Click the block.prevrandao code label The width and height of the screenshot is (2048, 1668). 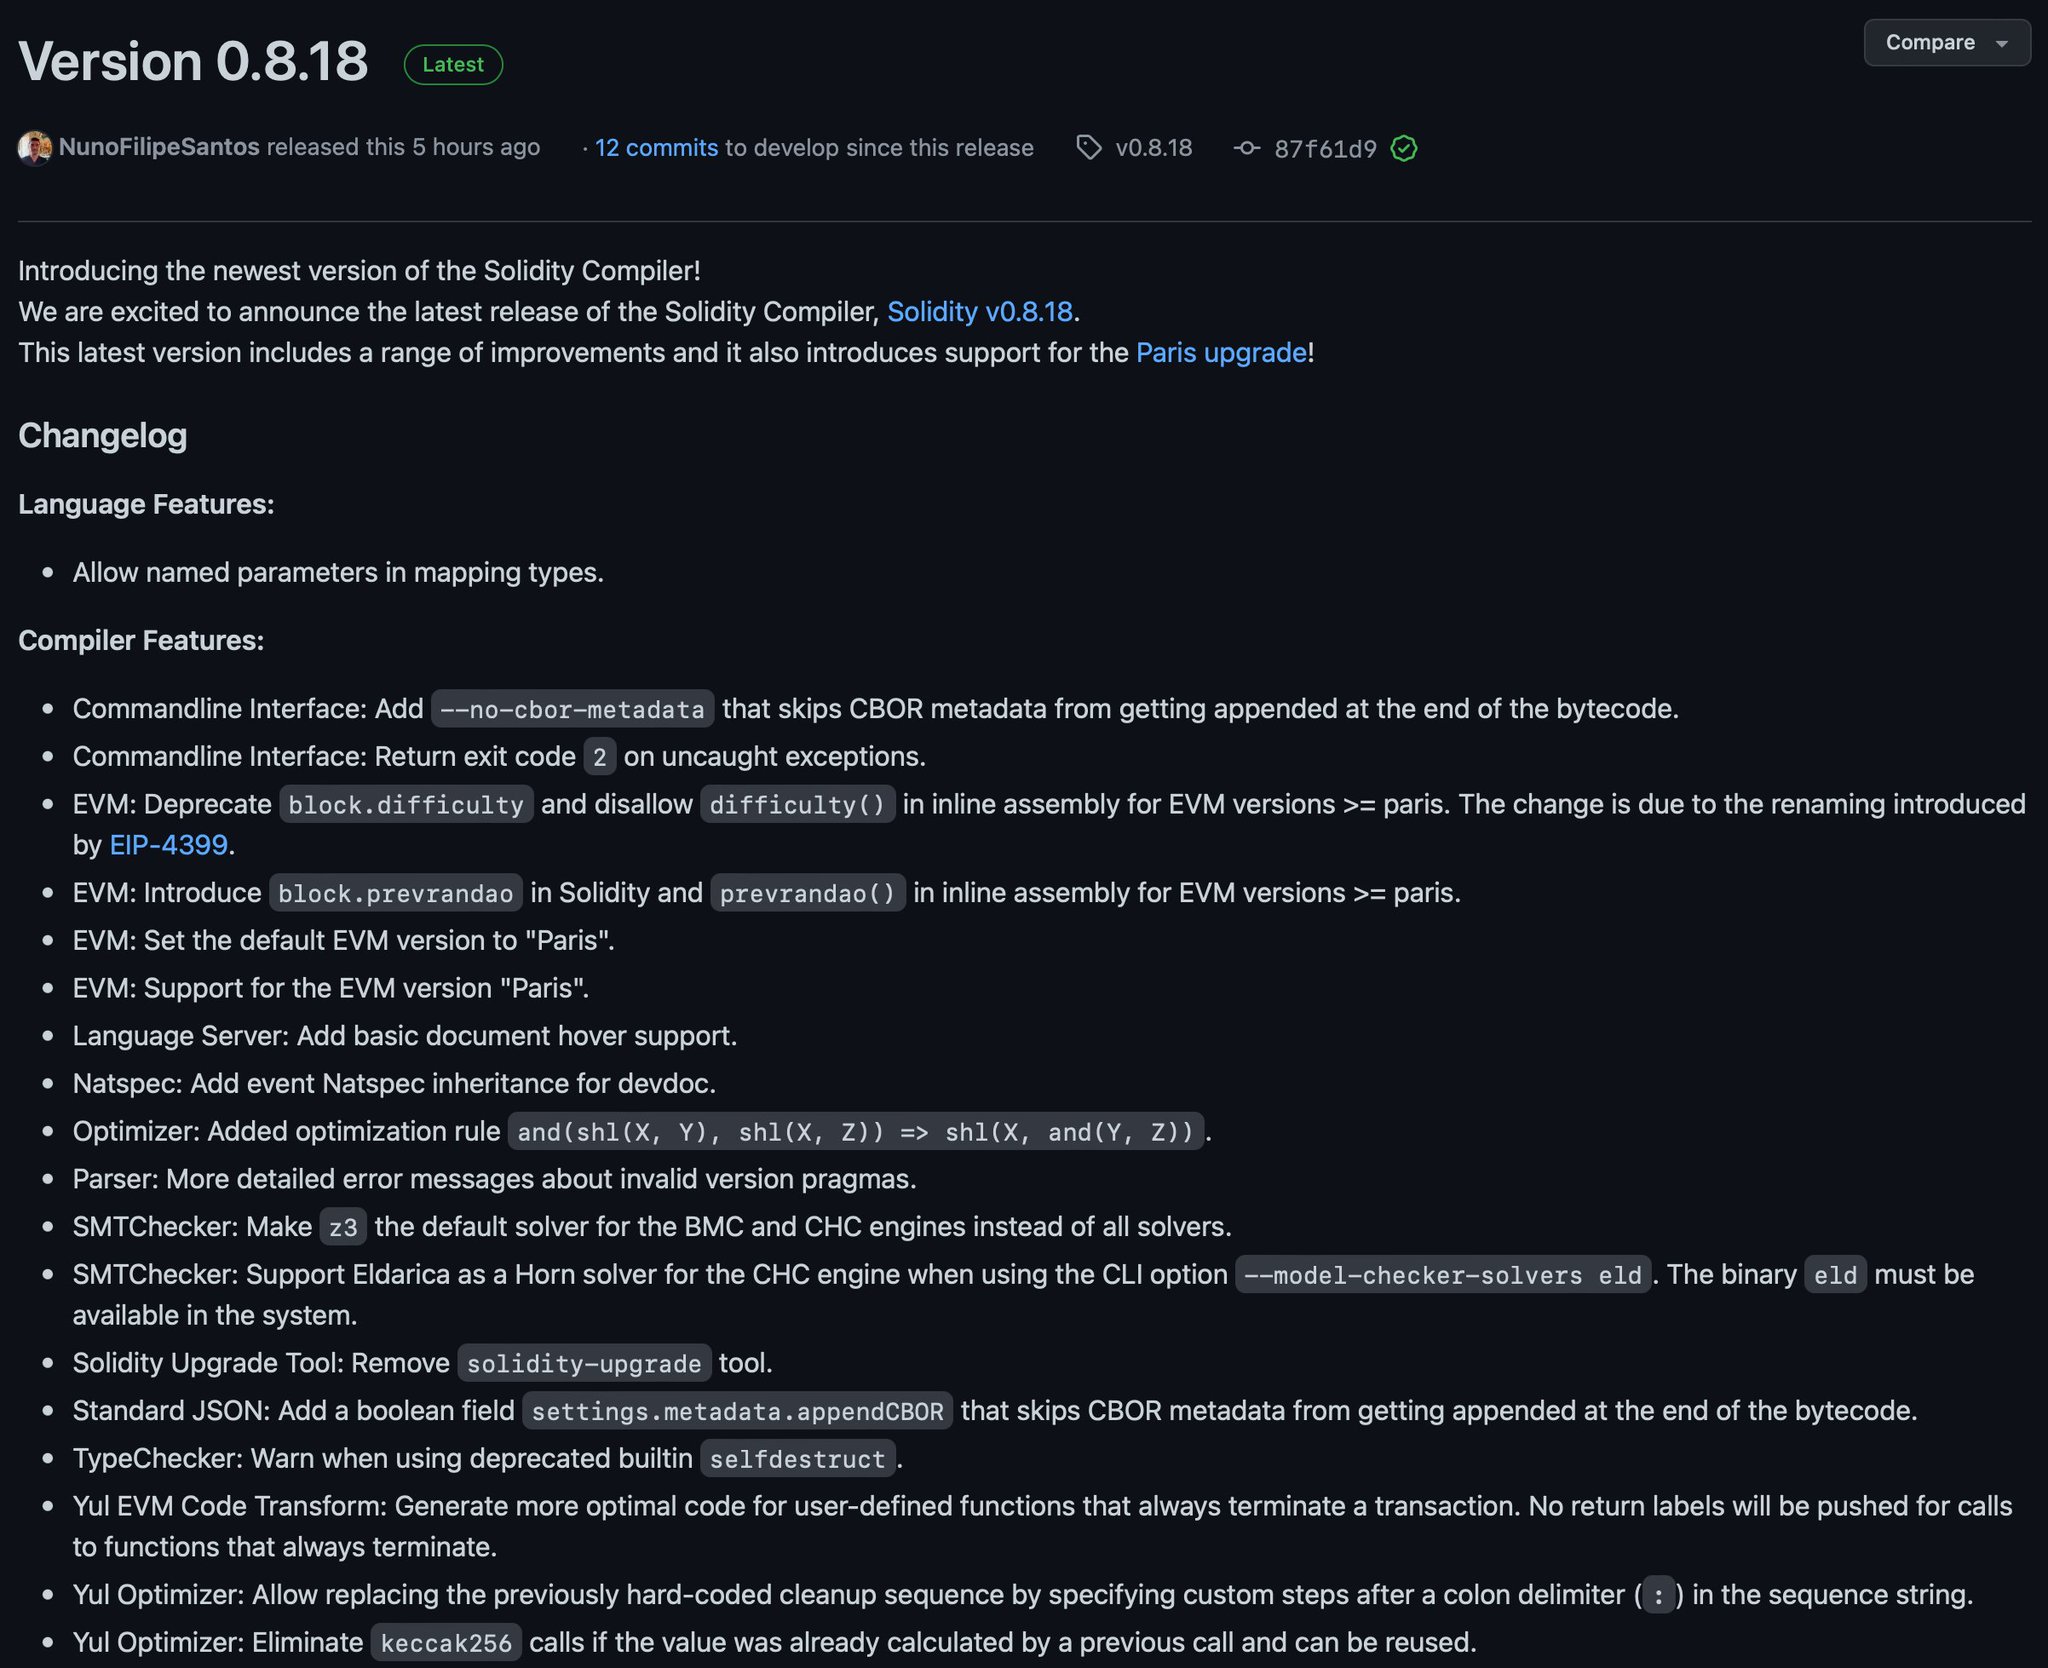point(393,892)
